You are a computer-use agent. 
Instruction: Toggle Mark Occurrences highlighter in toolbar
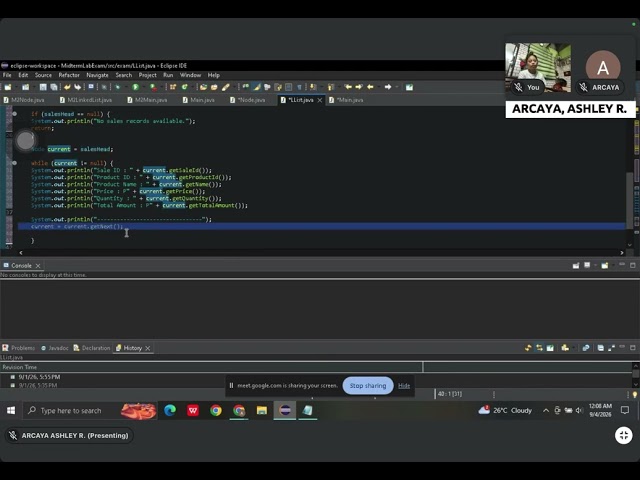(x=257, y=87)
